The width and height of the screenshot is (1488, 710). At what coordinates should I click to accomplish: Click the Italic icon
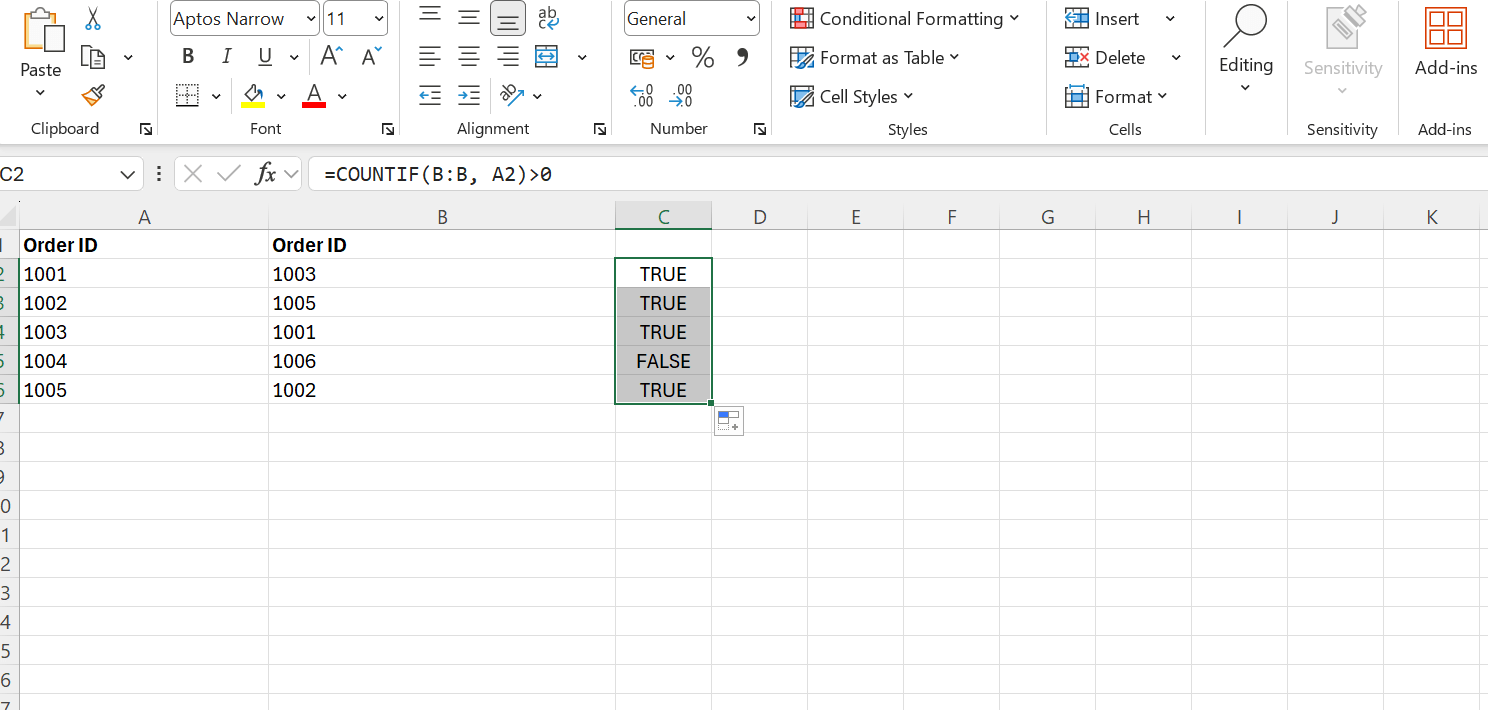[226, 56]
